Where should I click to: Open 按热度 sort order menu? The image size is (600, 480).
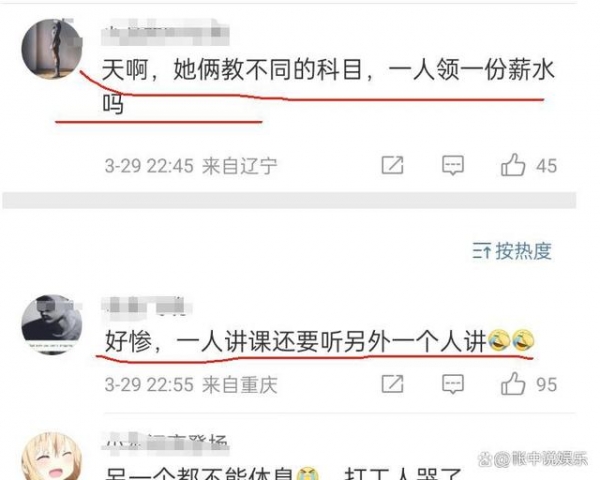point(512,251)
